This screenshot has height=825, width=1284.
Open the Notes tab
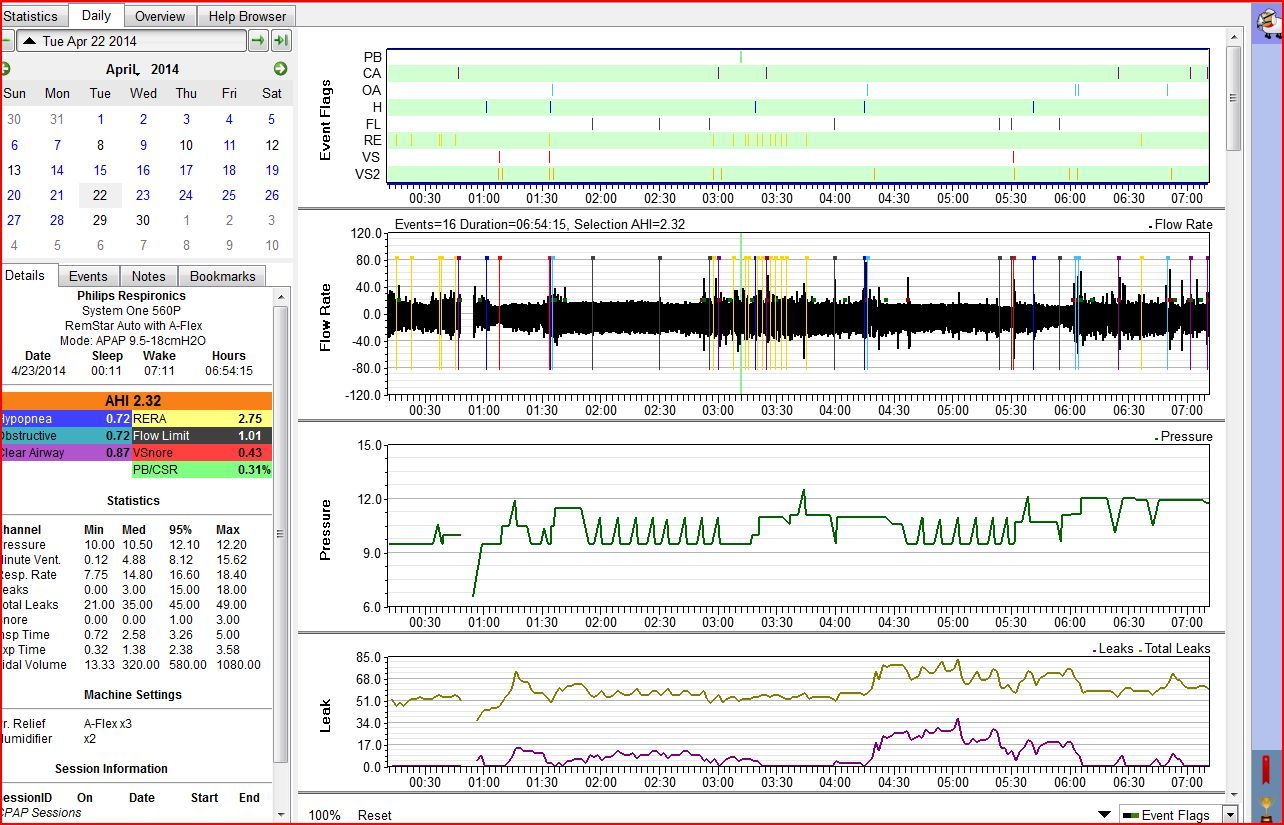click(148, 276)
